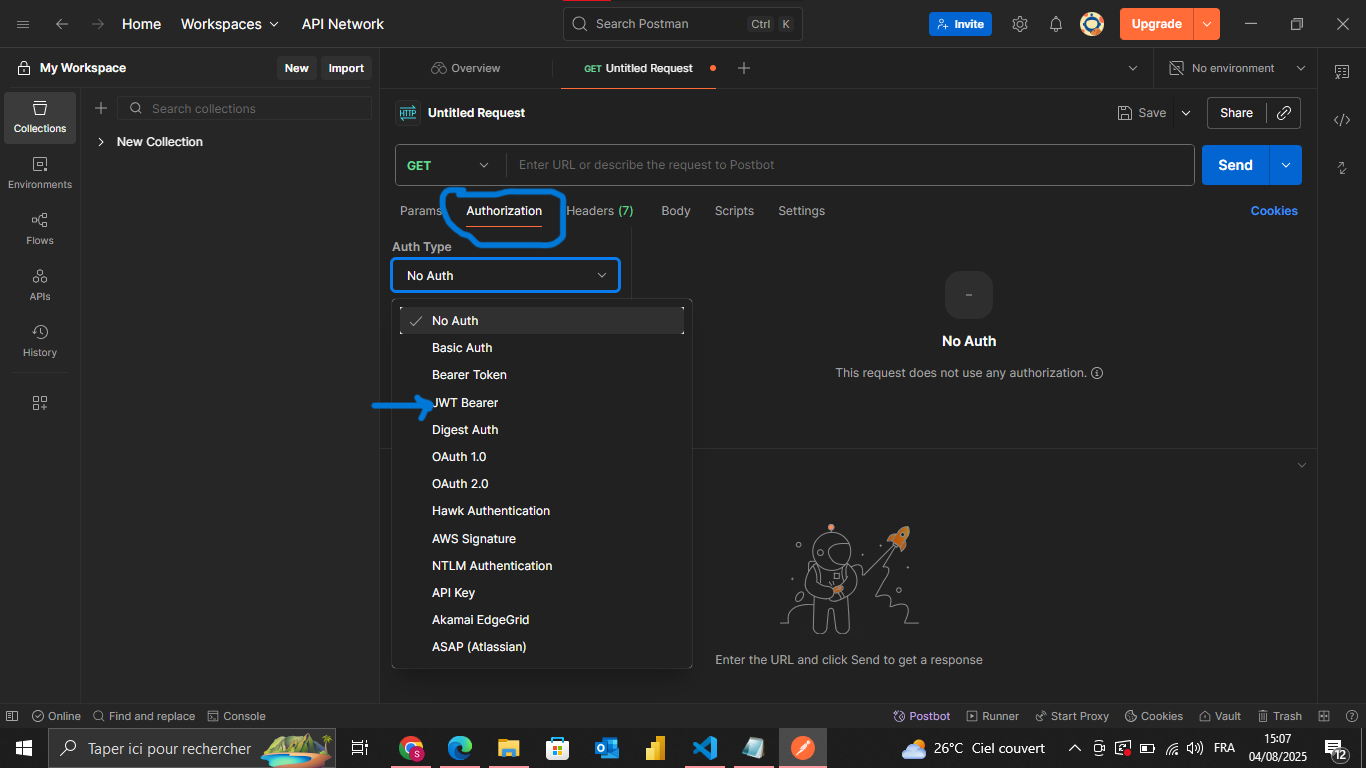Go forward with the right arrow

tap(97, 24)
